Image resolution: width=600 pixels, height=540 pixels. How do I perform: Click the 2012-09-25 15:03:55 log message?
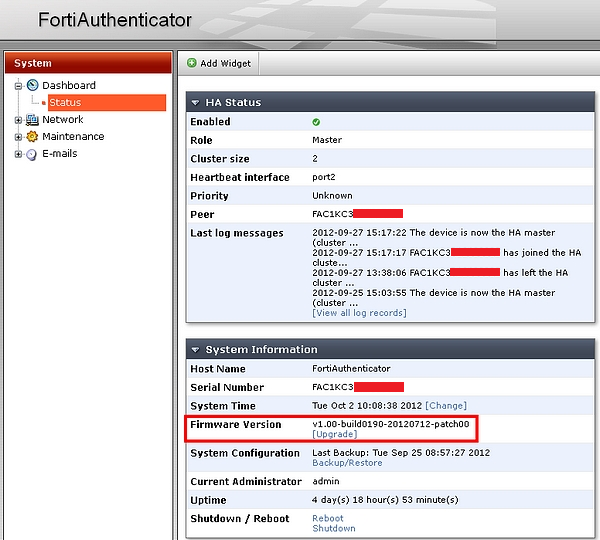tap(434, 297)
